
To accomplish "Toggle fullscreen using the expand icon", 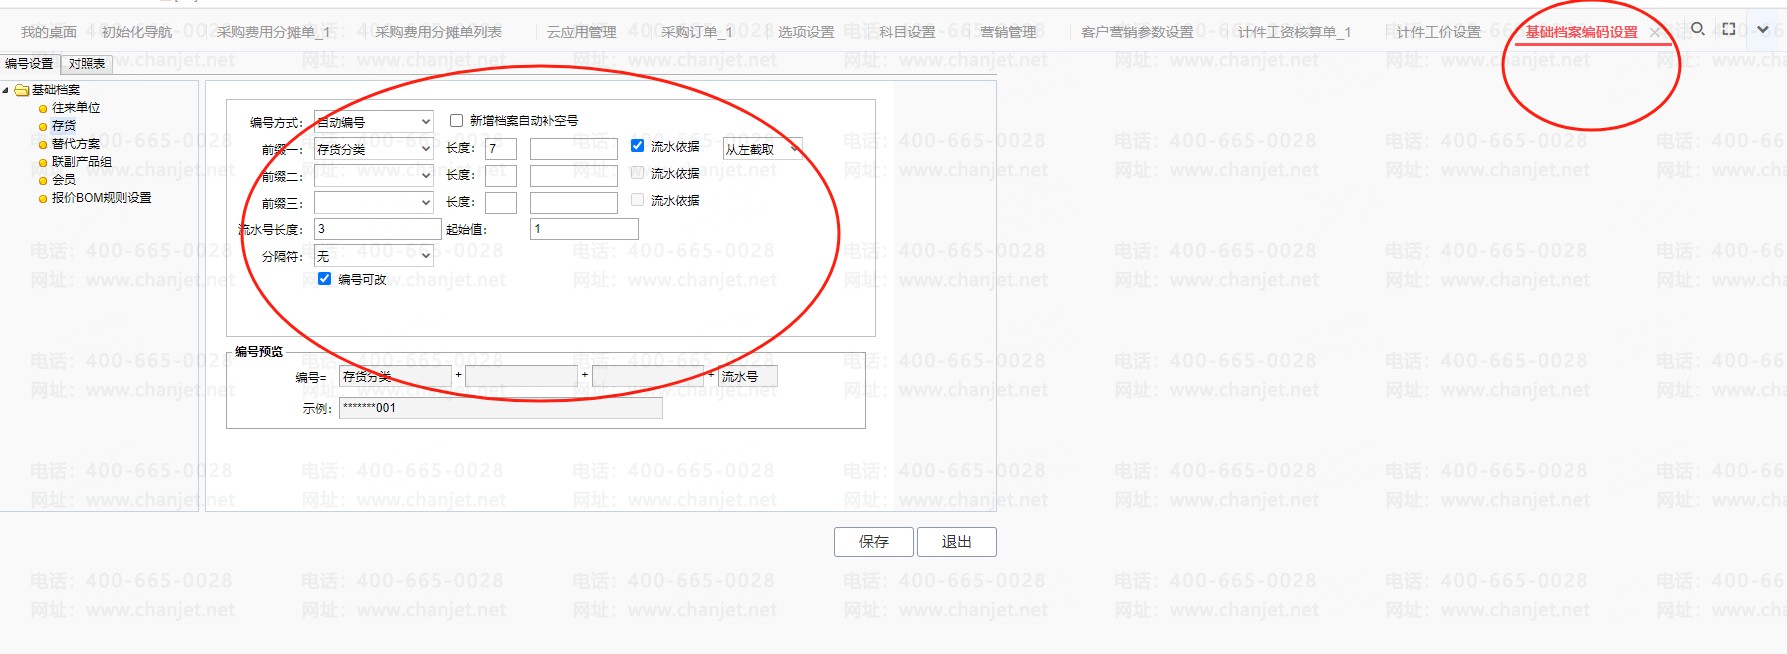I will coord(1729,29).
